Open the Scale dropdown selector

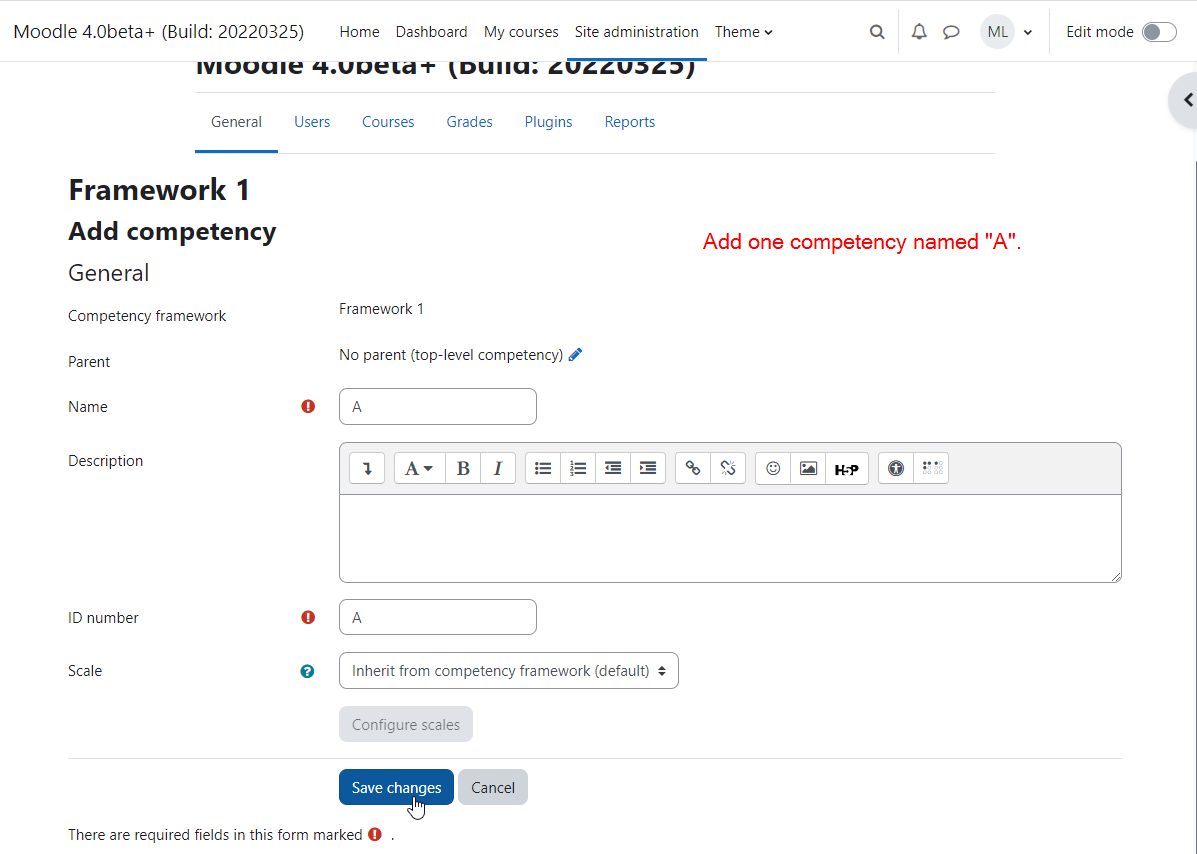pyautogui.click(x=508, y=671)
